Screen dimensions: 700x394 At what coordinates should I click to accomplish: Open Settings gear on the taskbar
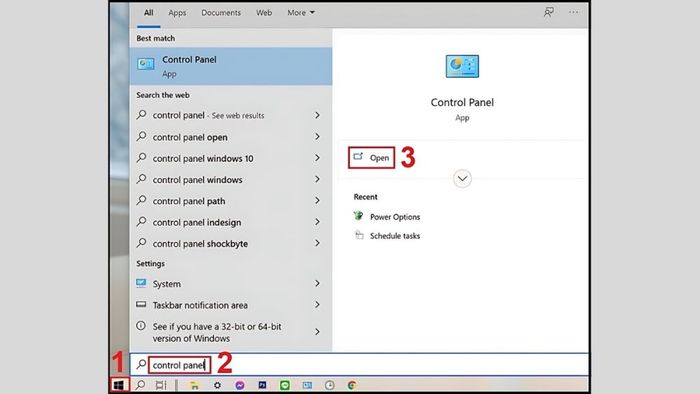(x=217, y=385)
